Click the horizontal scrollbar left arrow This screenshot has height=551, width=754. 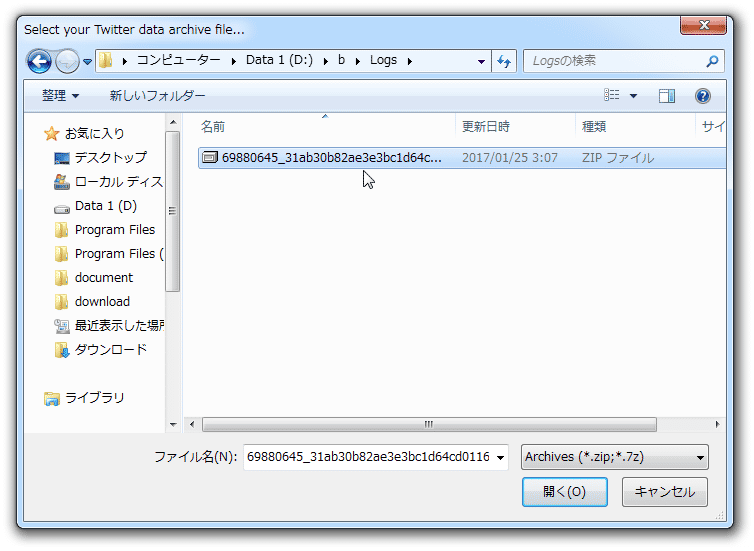point(192,425)
